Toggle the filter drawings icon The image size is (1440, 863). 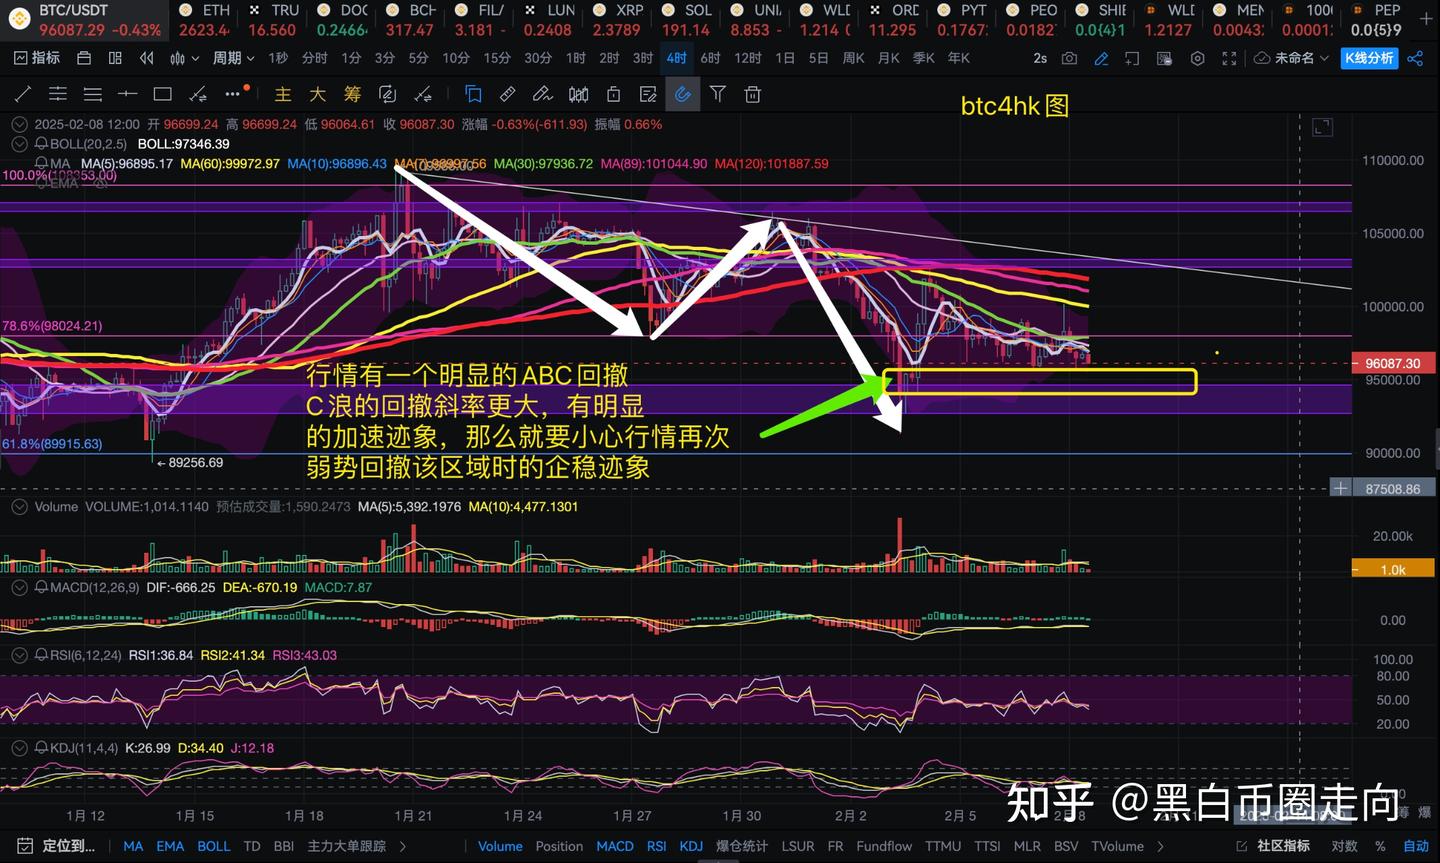click(x=718, y=94)
